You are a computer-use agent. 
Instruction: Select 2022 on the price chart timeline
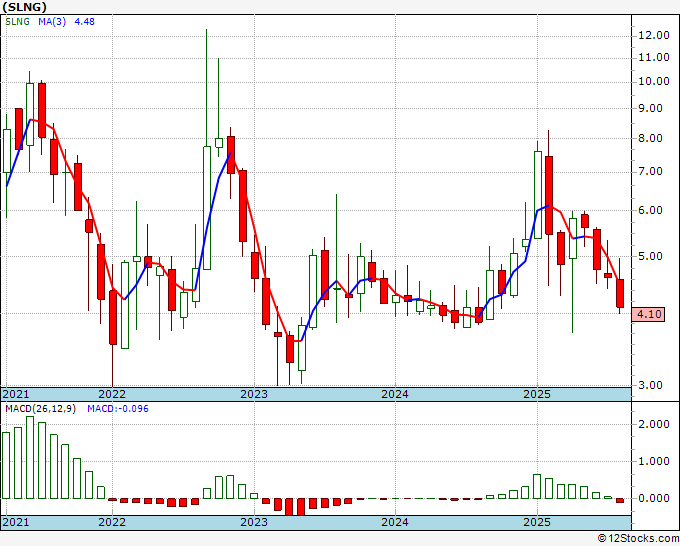point(111,394)
